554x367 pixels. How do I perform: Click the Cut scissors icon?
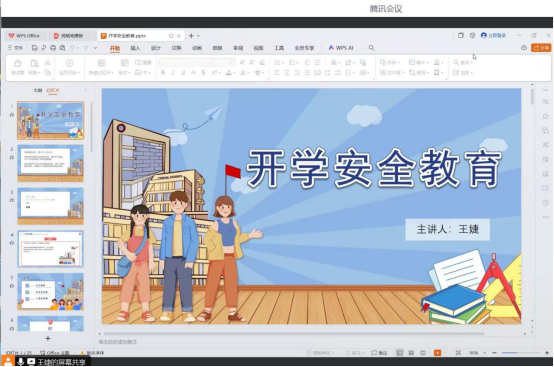47,63
